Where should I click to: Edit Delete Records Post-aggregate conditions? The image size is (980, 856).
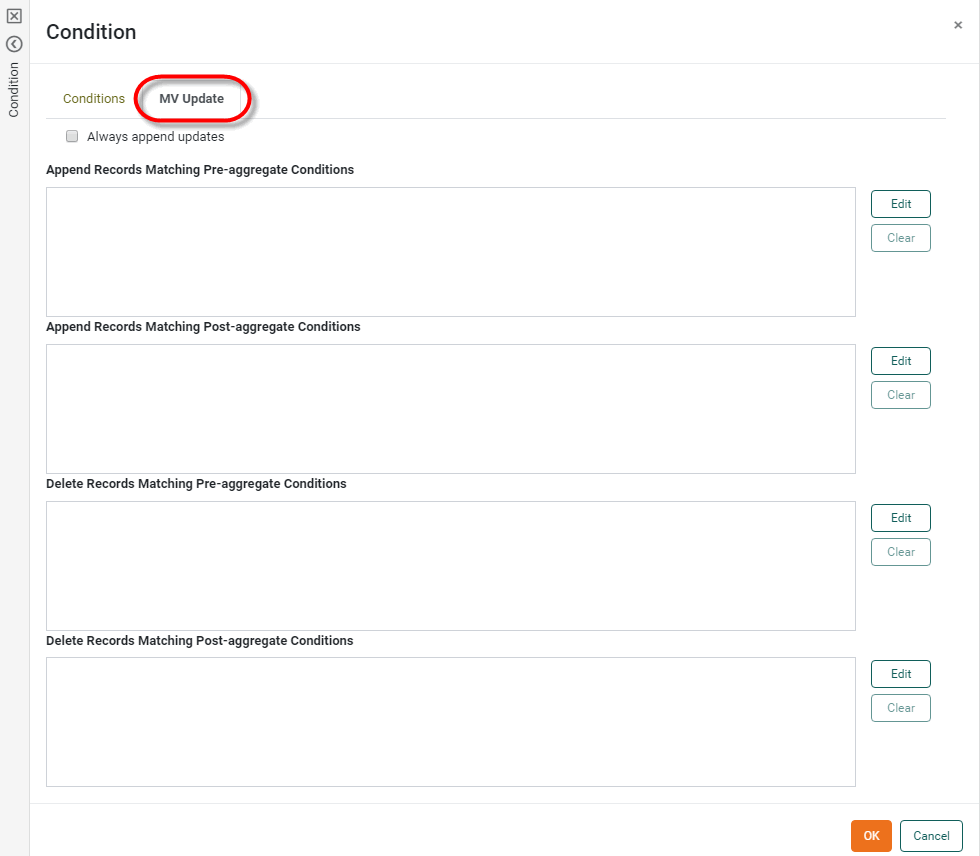[x=900, y=674]
